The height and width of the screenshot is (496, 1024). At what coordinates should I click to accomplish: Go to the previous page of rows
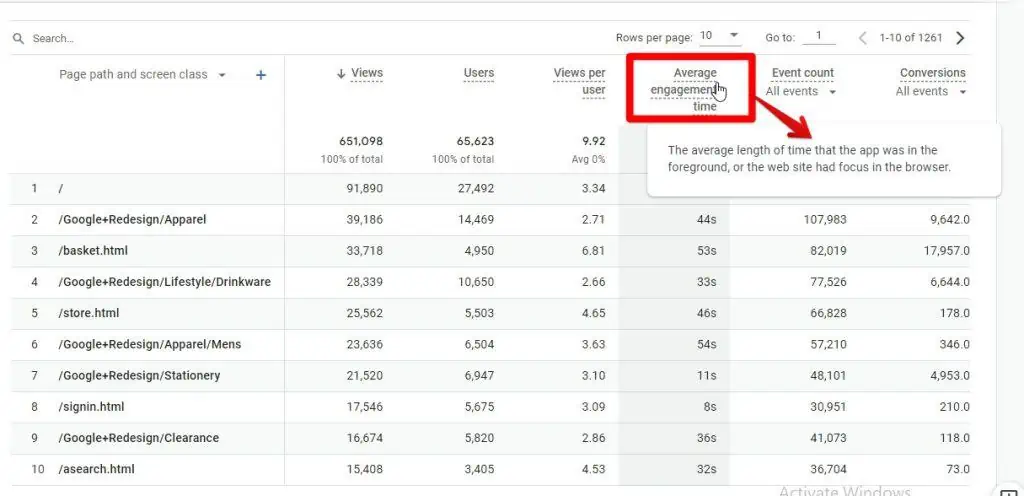point(862,38)
